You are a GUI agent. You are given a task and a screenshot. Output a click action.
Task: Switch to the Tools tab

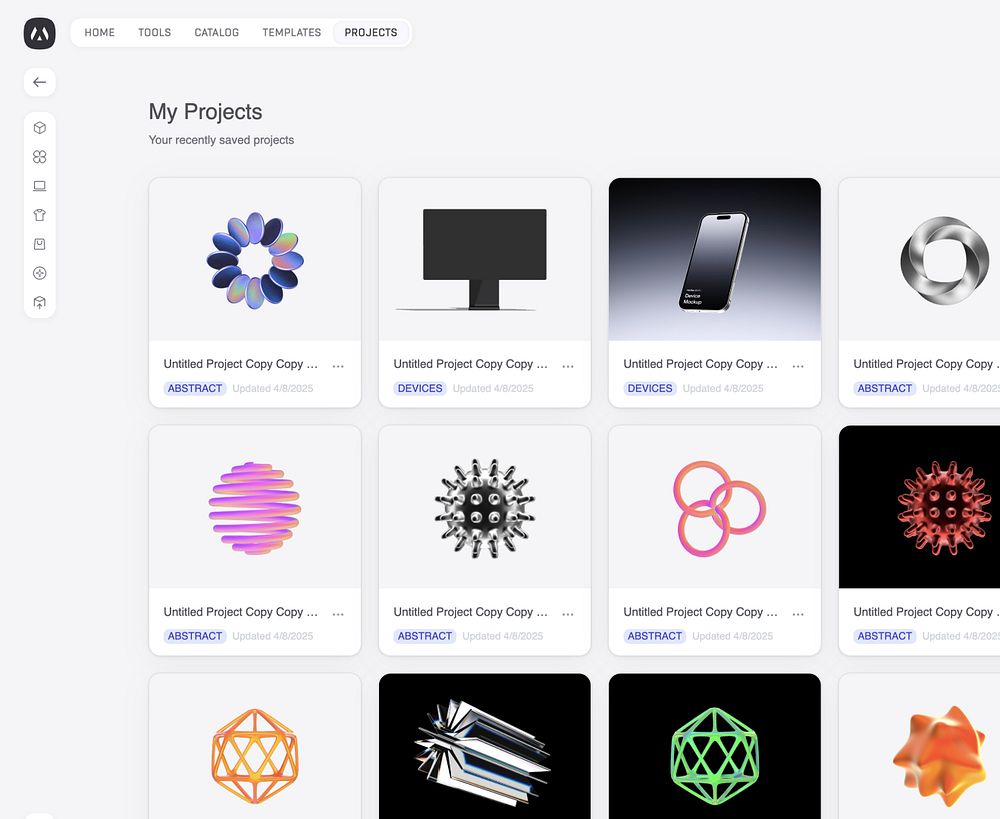tap(154, 33)
